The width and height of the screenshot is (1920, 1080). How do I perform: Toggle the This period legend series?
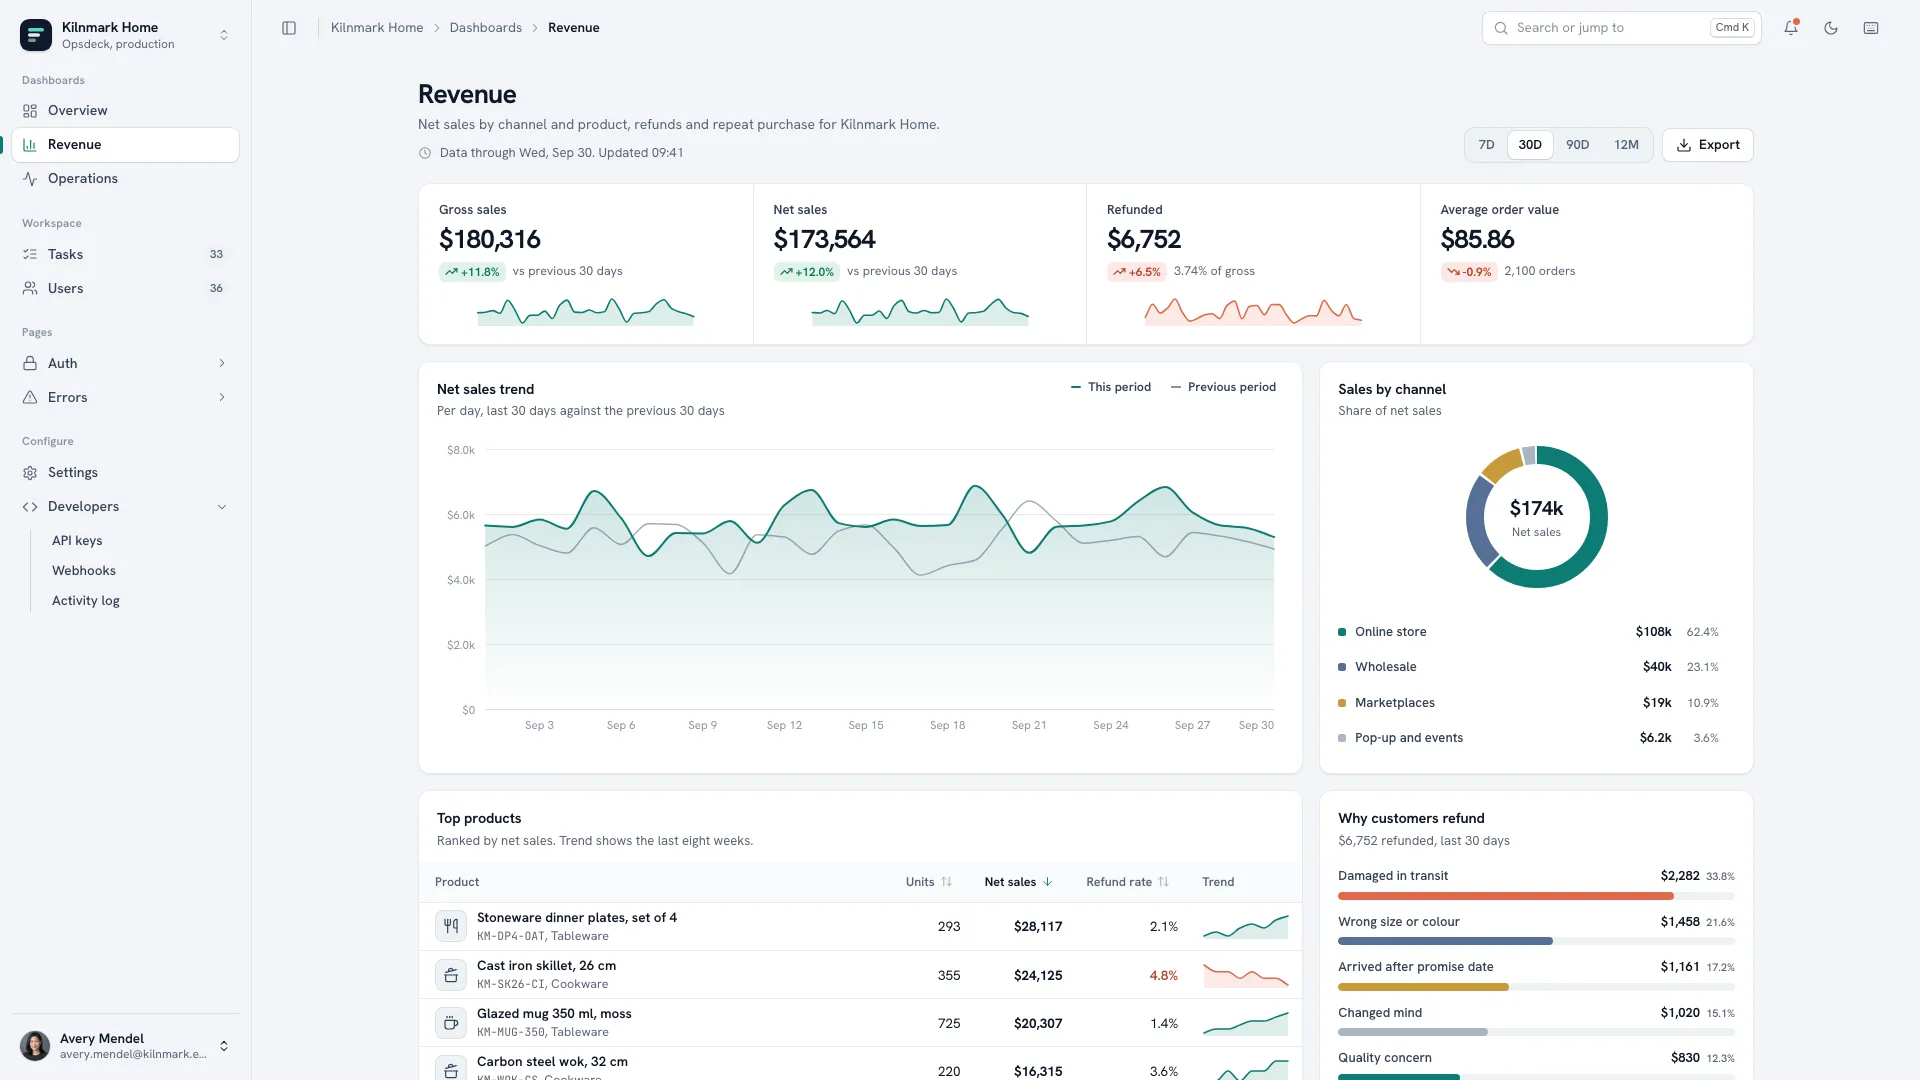pyautogui.click(x=1110, y=387)
